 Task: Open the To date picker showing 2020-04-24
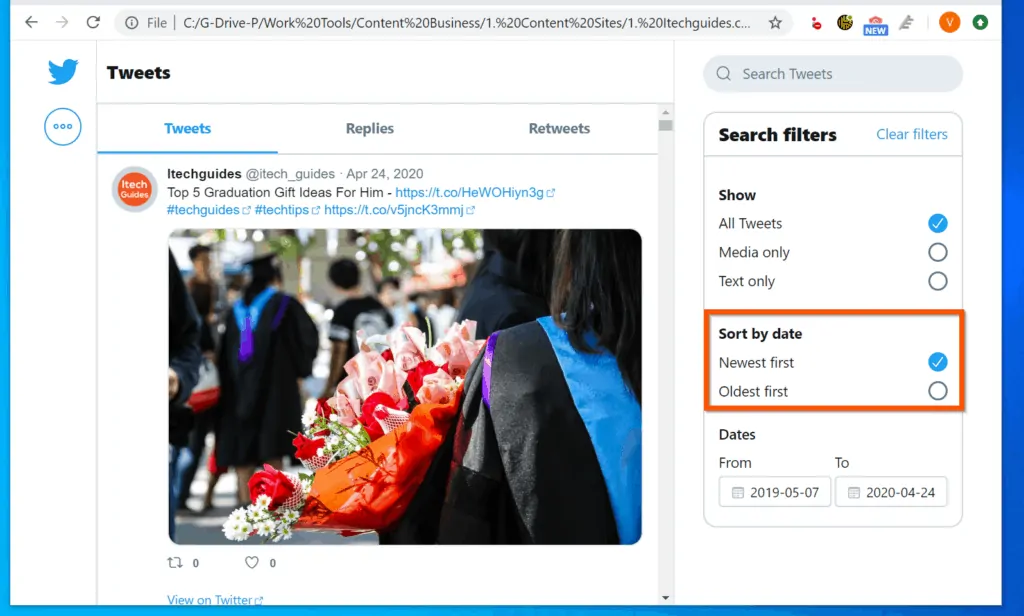[x=891, y=492]
